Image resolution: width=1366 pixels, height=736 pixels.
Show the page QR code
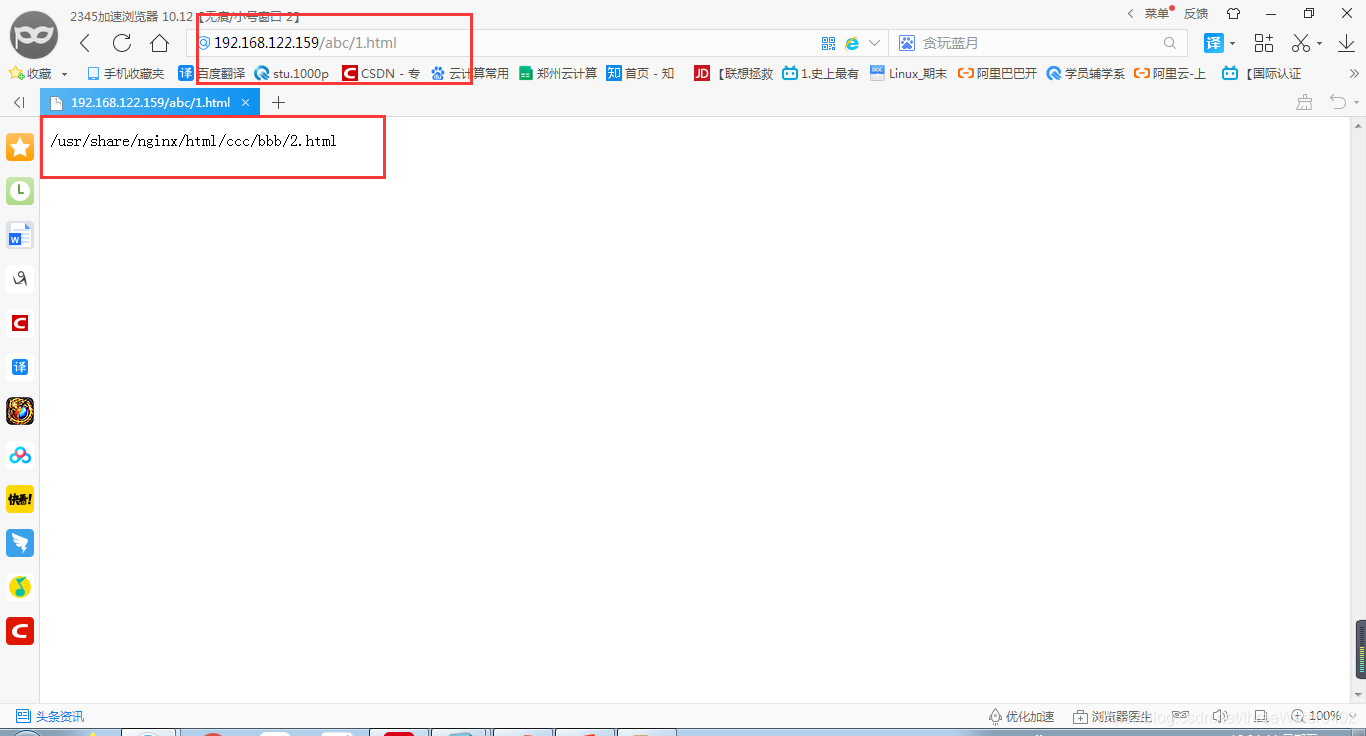(x=828, y=43)
